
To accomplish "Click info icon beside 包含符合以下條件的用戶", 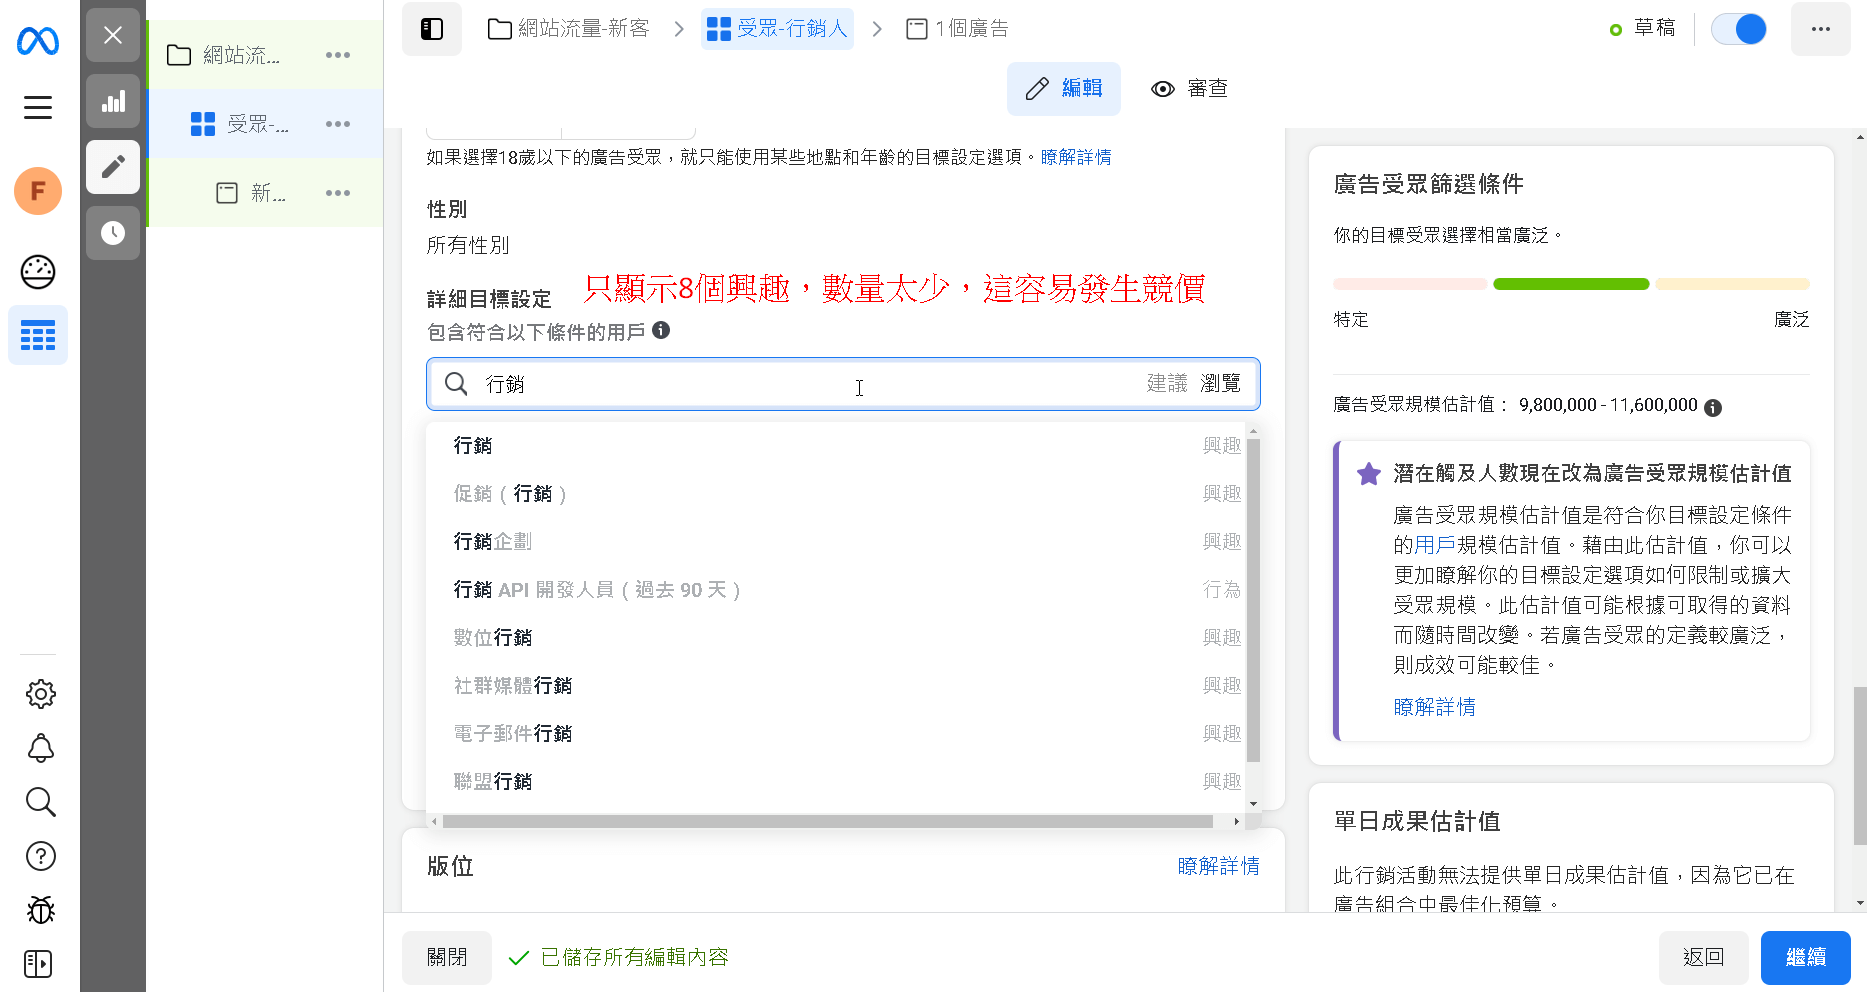I will 661,330.
